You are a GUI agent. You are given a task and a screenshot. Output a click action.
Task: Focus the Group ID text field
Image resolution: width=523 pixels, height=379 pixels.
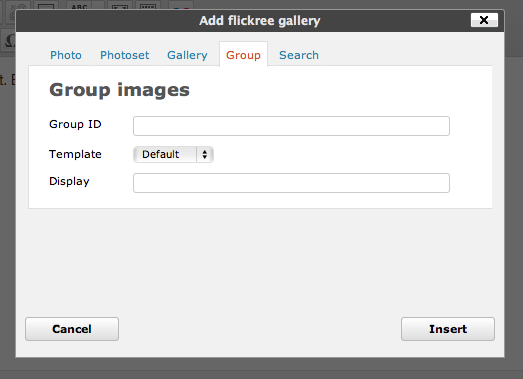291,126
